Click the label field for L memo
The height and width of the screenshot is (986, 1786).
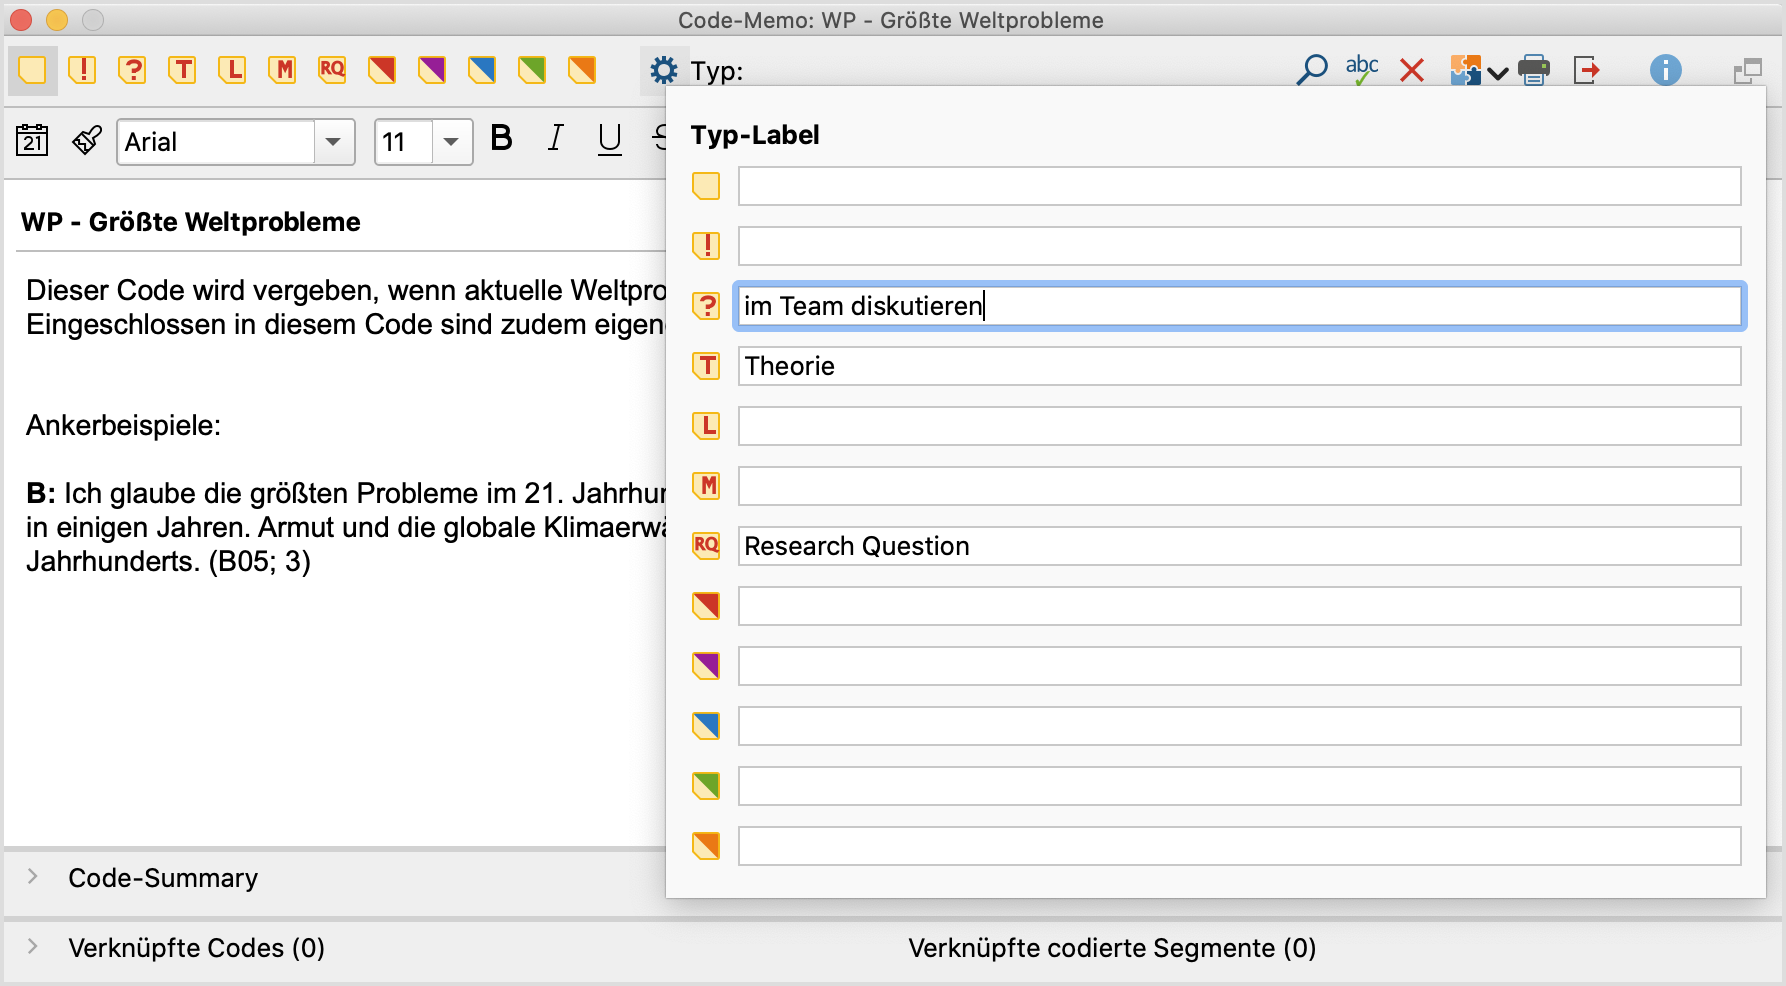[x=1240, y=426]
